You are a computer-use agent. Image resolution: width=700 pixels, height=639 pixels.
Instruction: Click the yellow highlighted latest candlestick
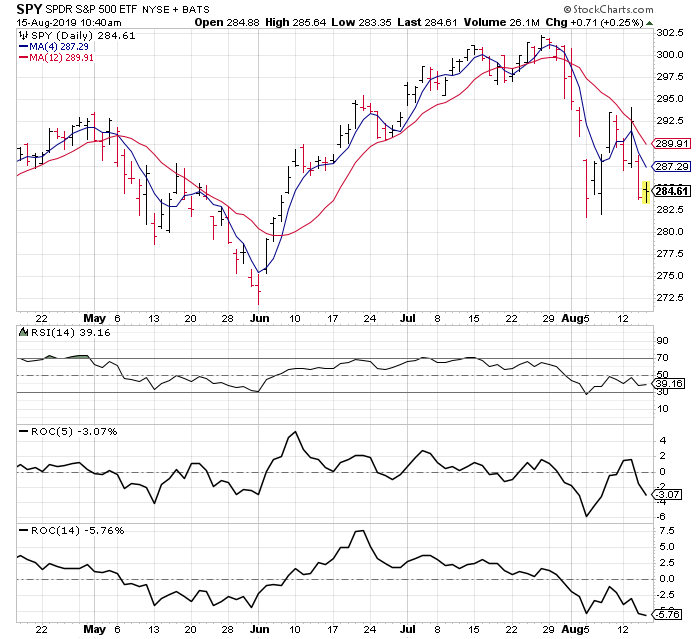point(645,190)
